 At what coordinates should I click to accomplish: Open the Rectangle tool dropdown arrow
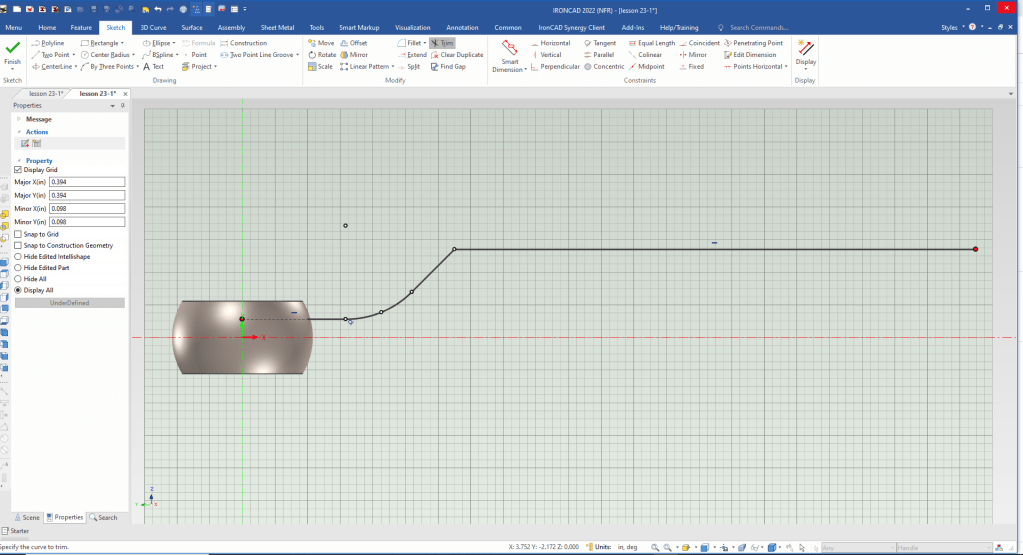(122, 43)
